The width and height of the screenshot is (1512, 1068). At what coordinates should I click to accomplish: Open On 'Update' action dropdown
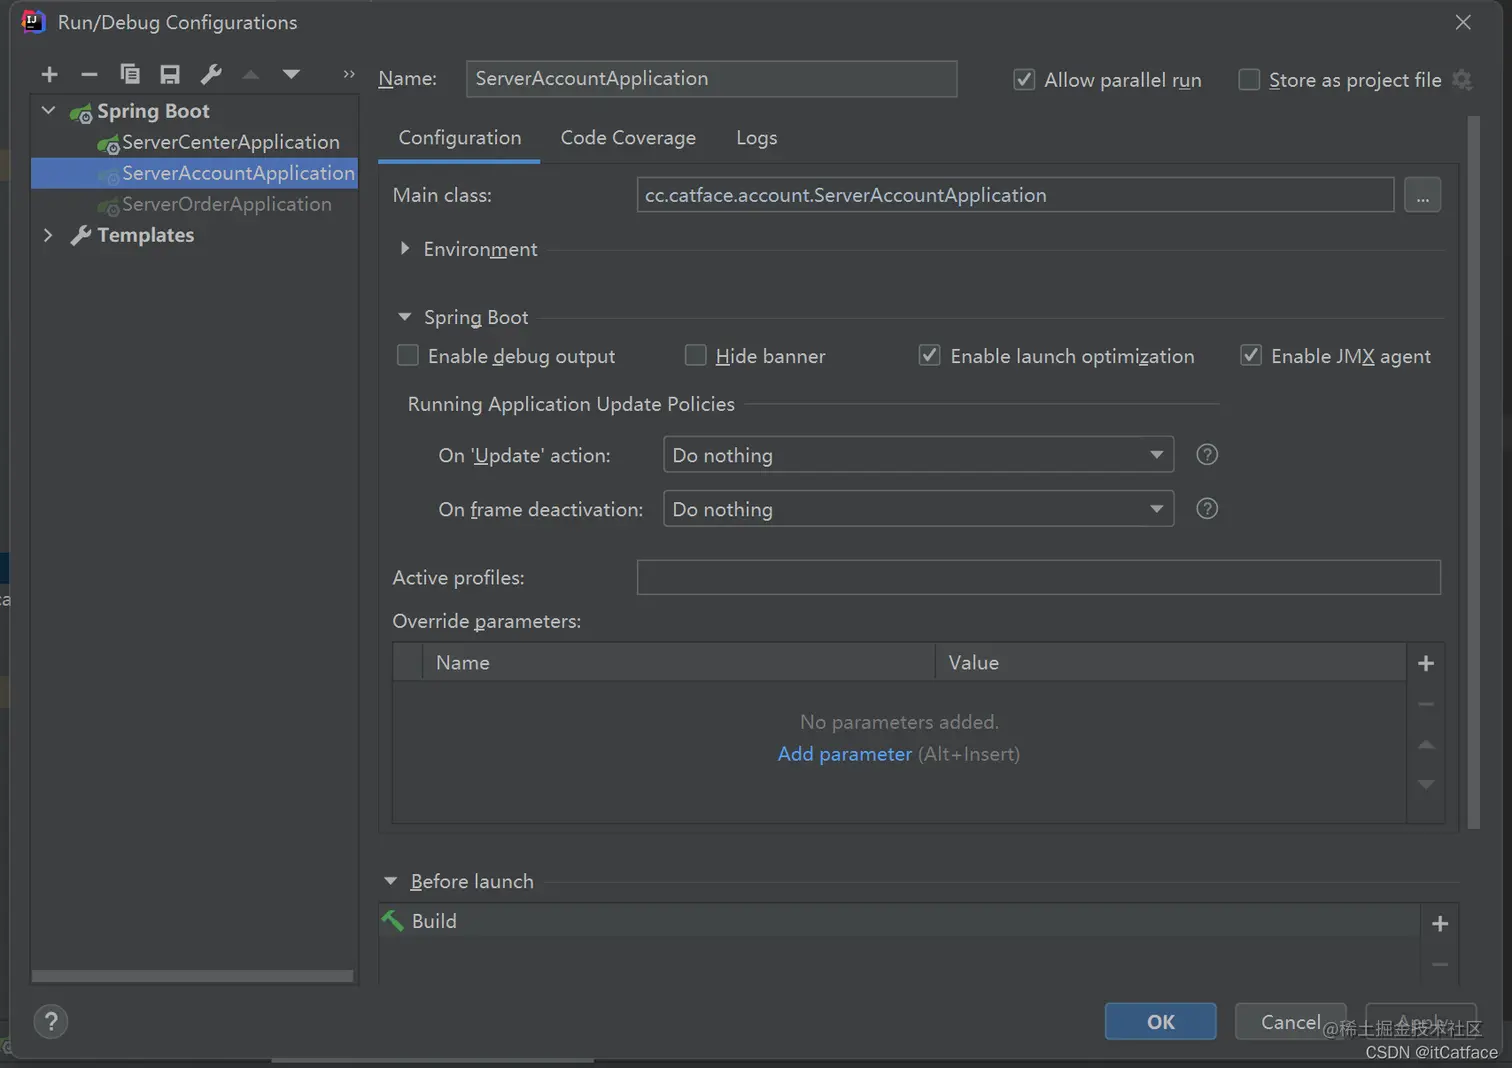918,455
